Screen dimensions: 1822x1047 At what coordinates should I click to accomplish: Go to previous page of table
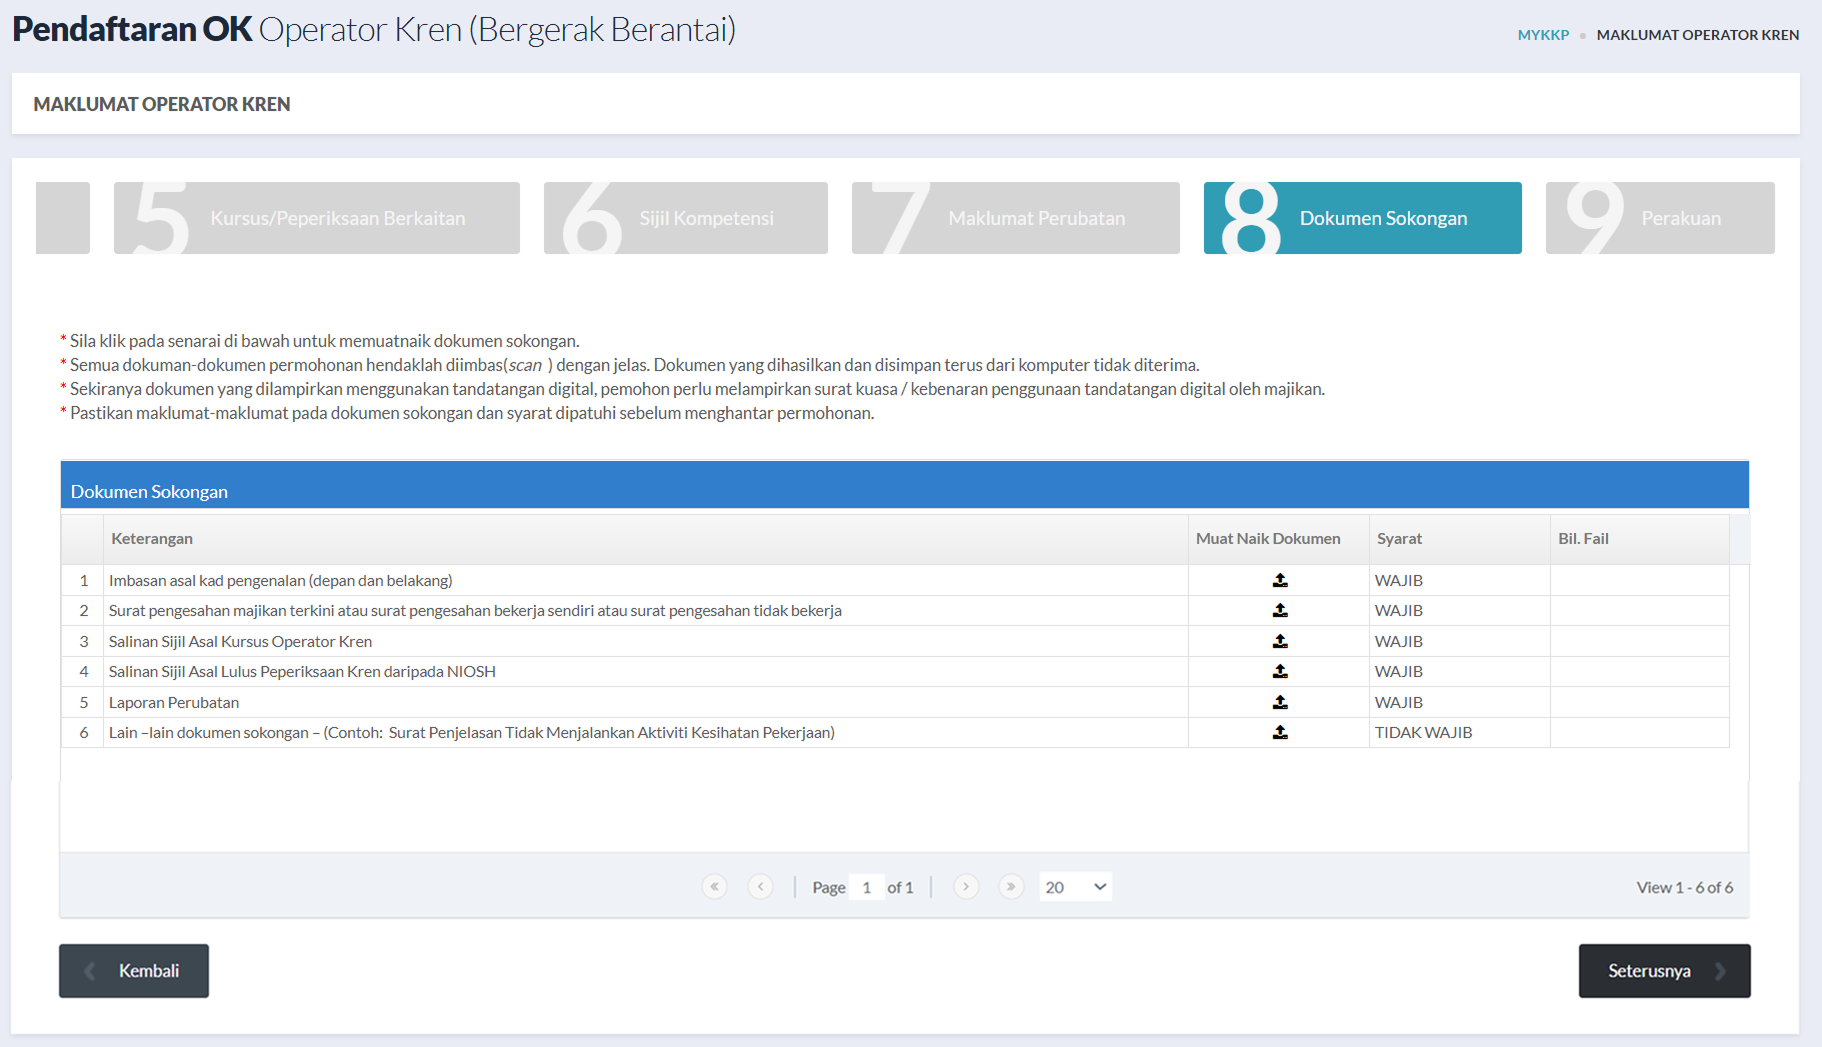(x=760, y=887)
